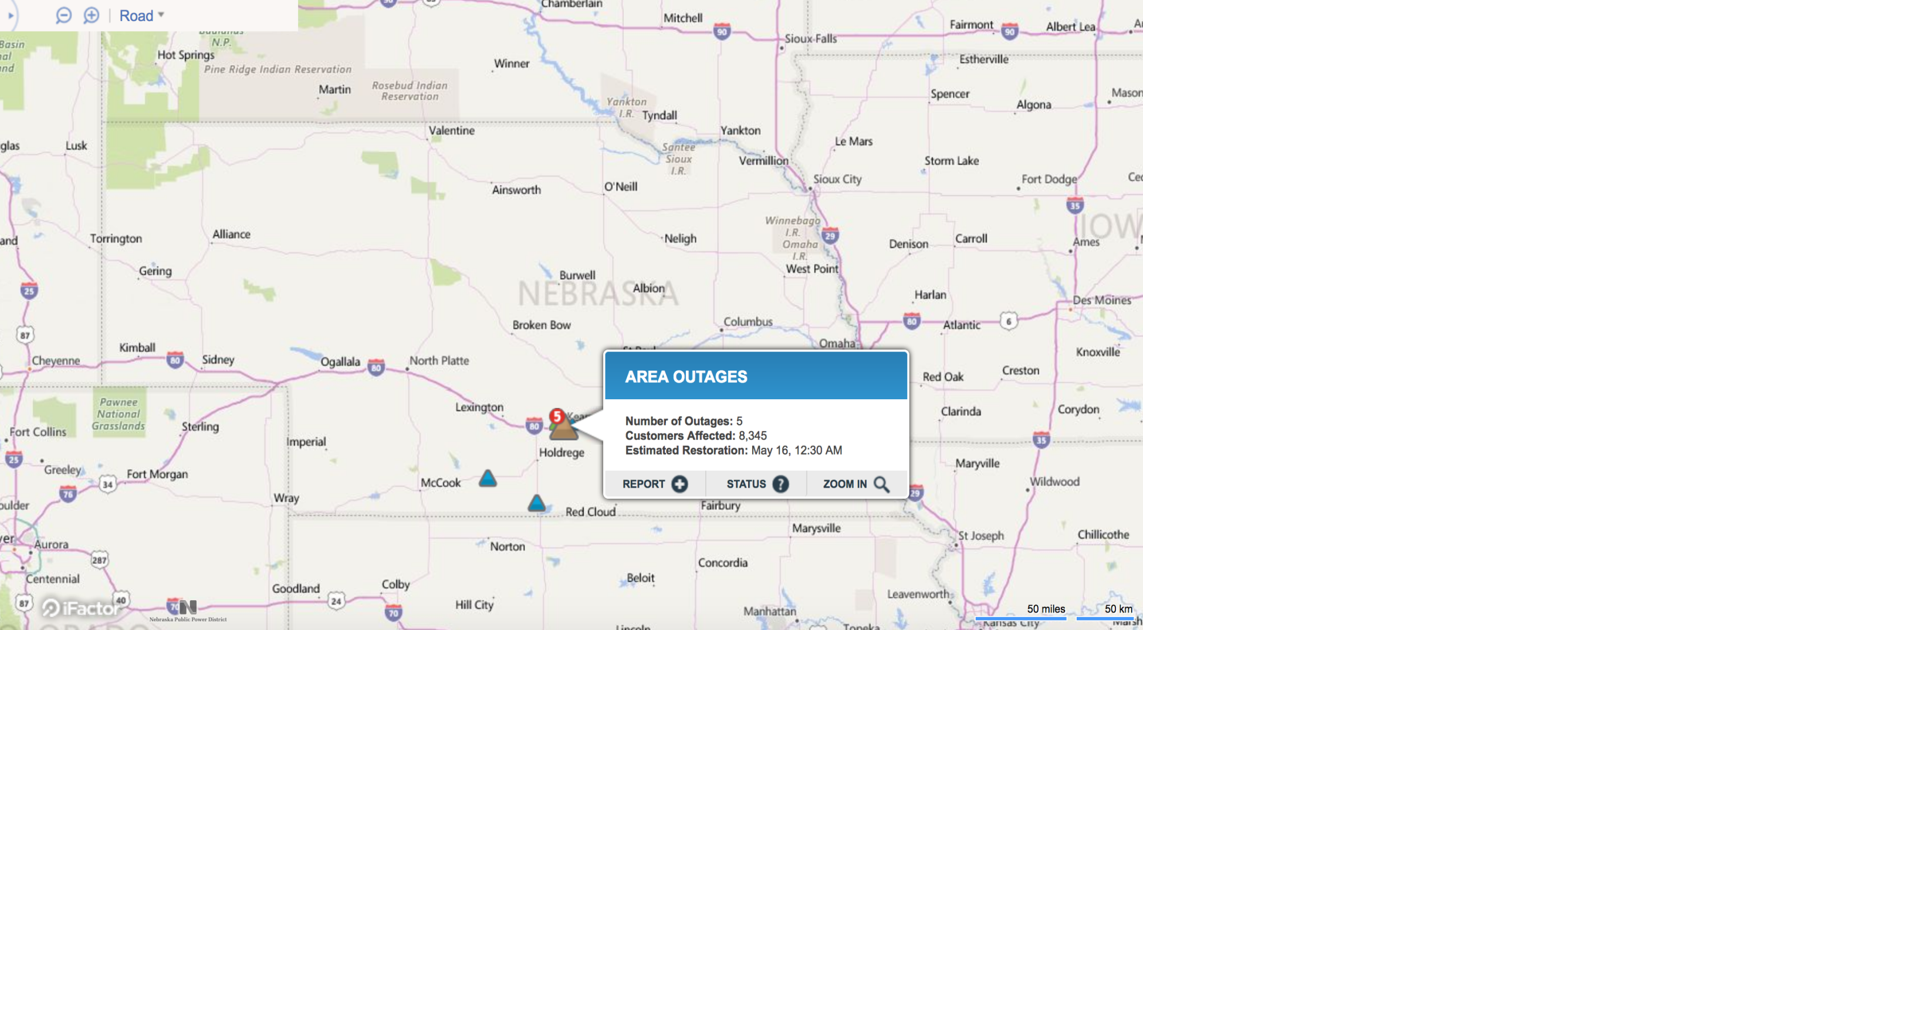The width and height of the screenshot is (1930, 1013).
Task: Click the question mark icon next to STATUS
Action: click(x=780, y=484)
